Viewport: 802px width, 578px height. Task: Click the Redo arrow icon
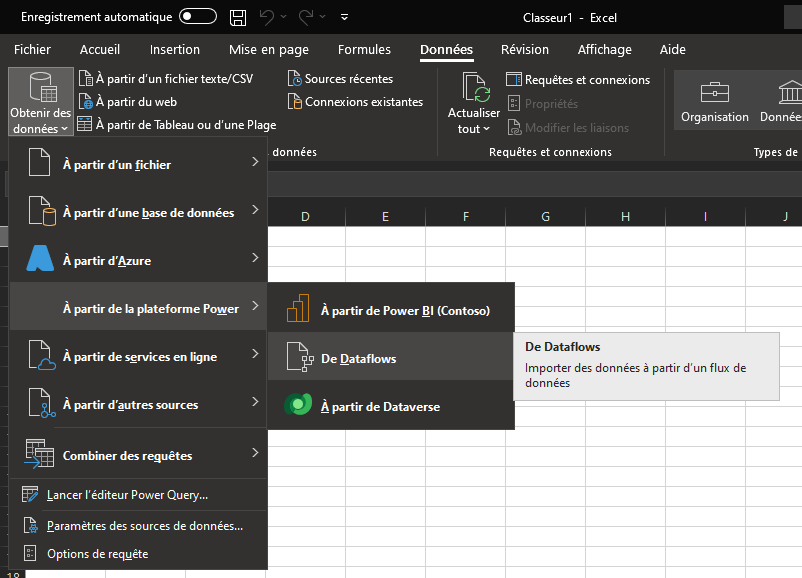tap(306, 17)
